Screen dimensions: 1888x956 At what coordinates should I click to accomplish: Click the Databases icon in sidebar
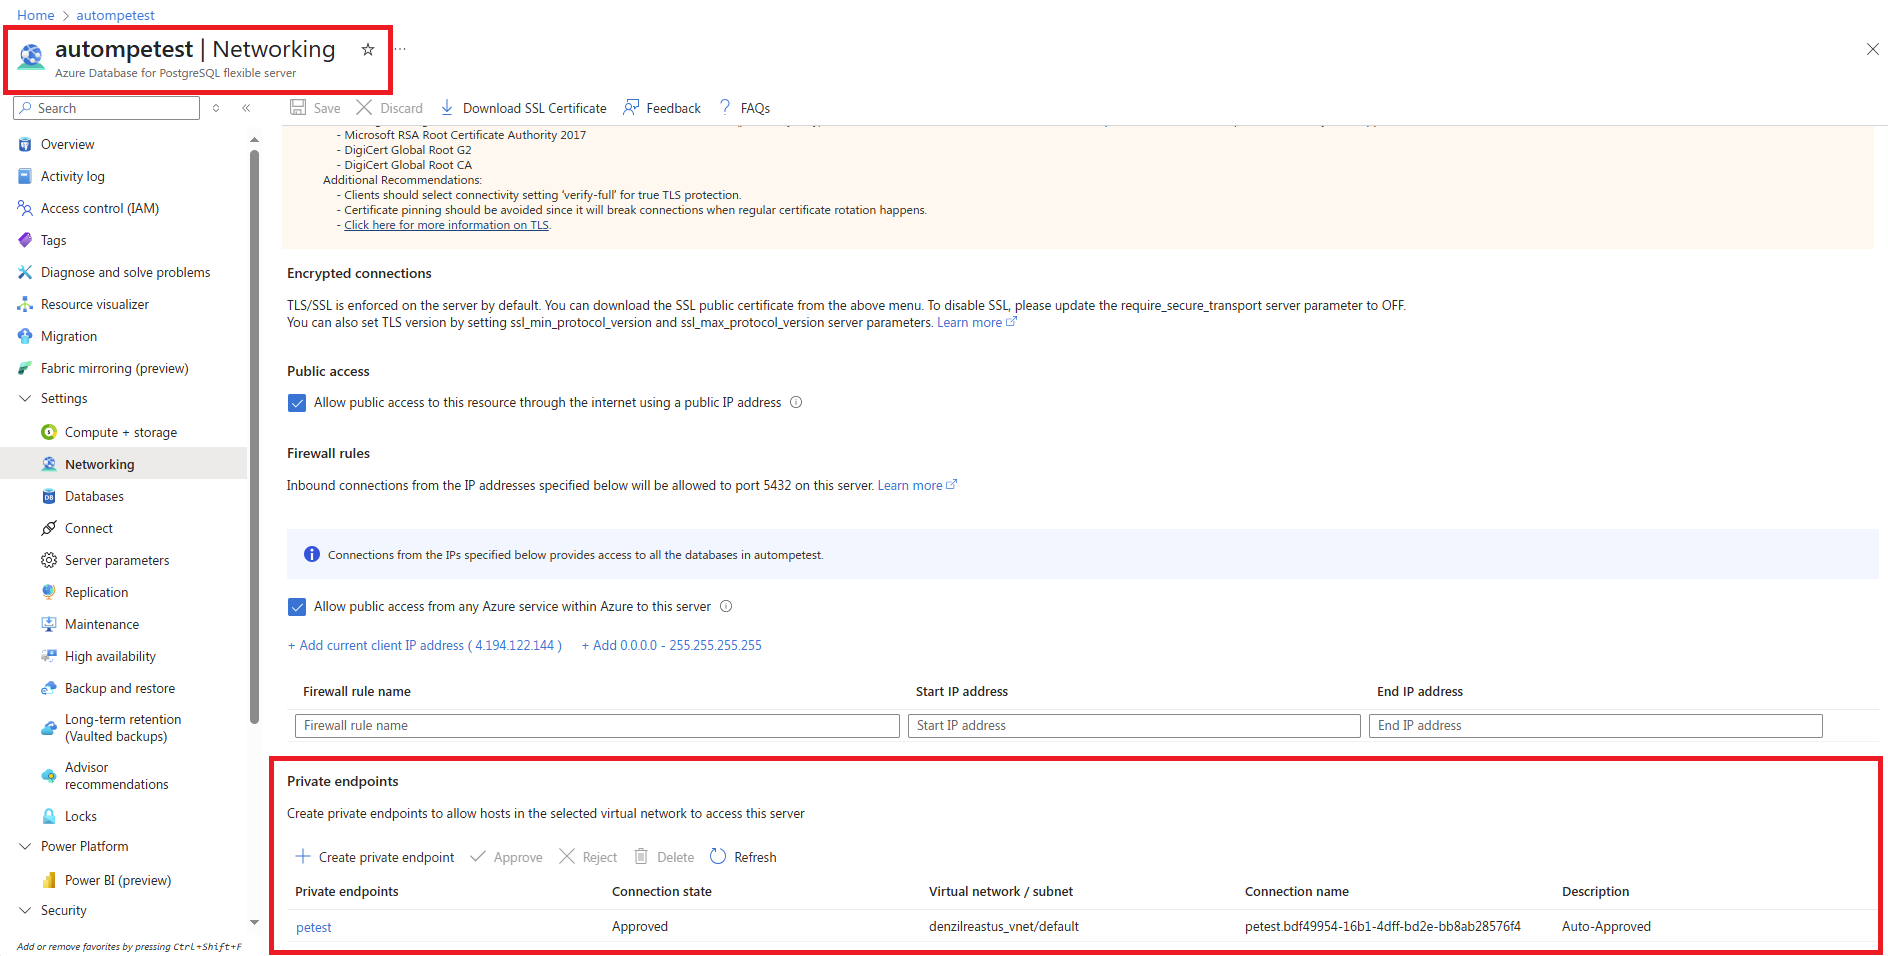click(49, 497)
